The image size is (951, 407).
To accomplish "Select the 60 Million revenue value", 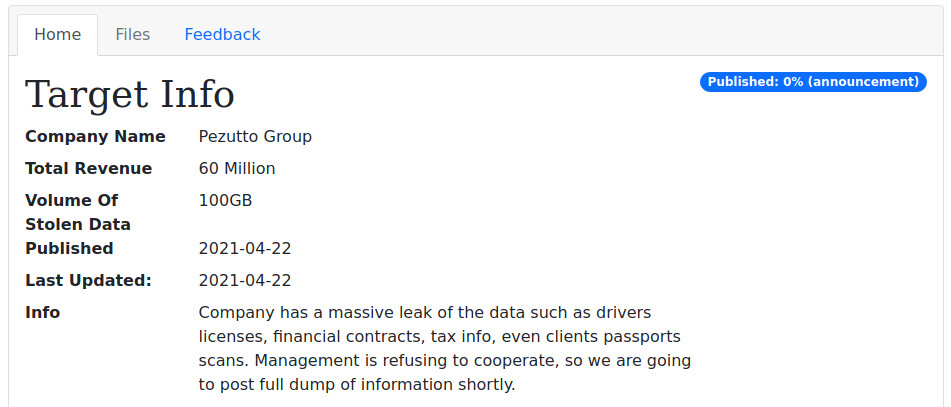I will [x=237, y=168].
